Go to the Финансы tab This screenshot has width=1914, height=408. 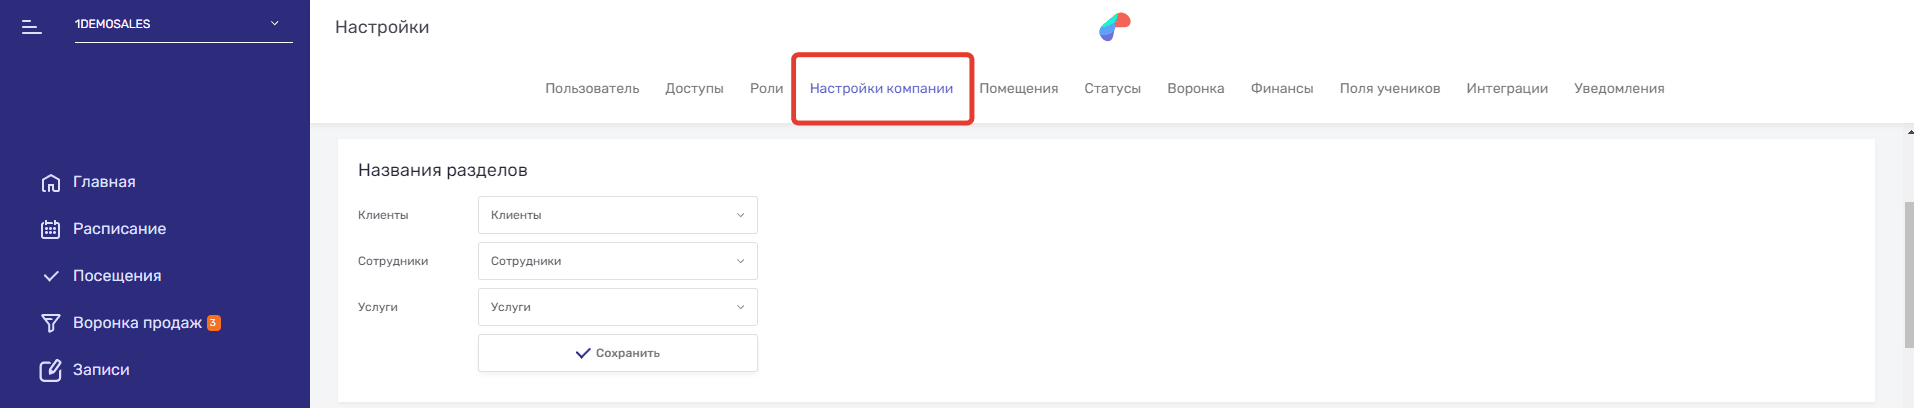pos(1282,89)
